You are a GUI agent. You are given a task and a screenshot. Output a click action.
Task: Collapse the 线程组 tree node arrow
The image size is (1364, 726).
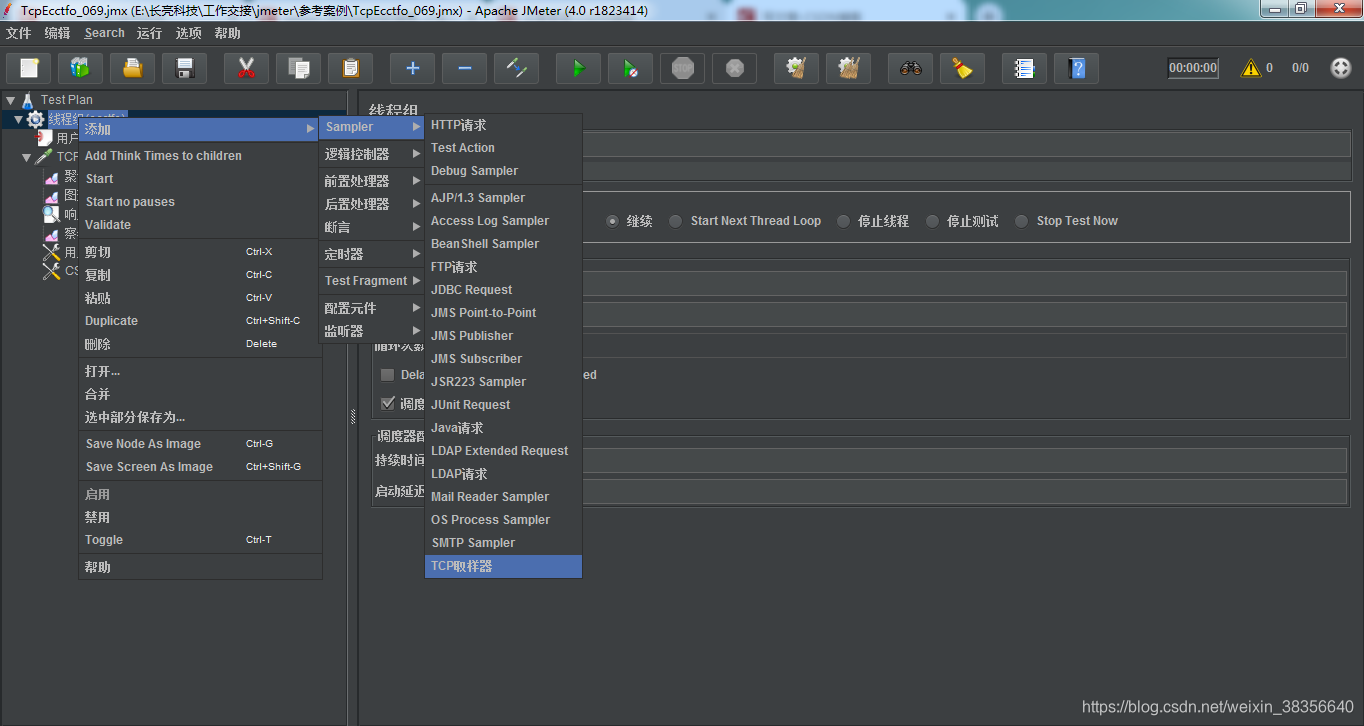pos(18,119)
